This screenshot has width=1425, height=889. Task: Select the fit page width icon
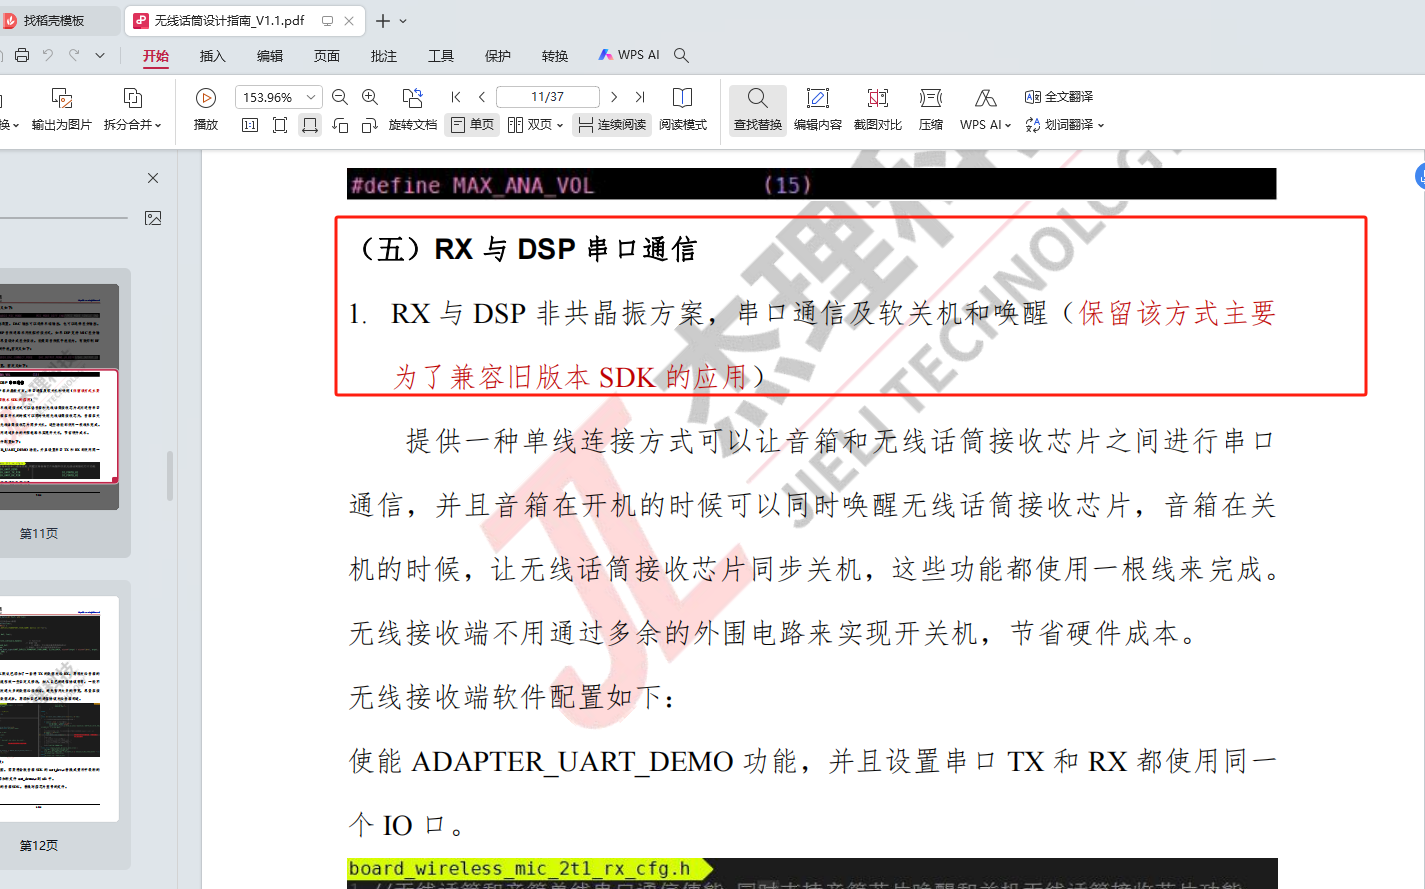point(310,125)
